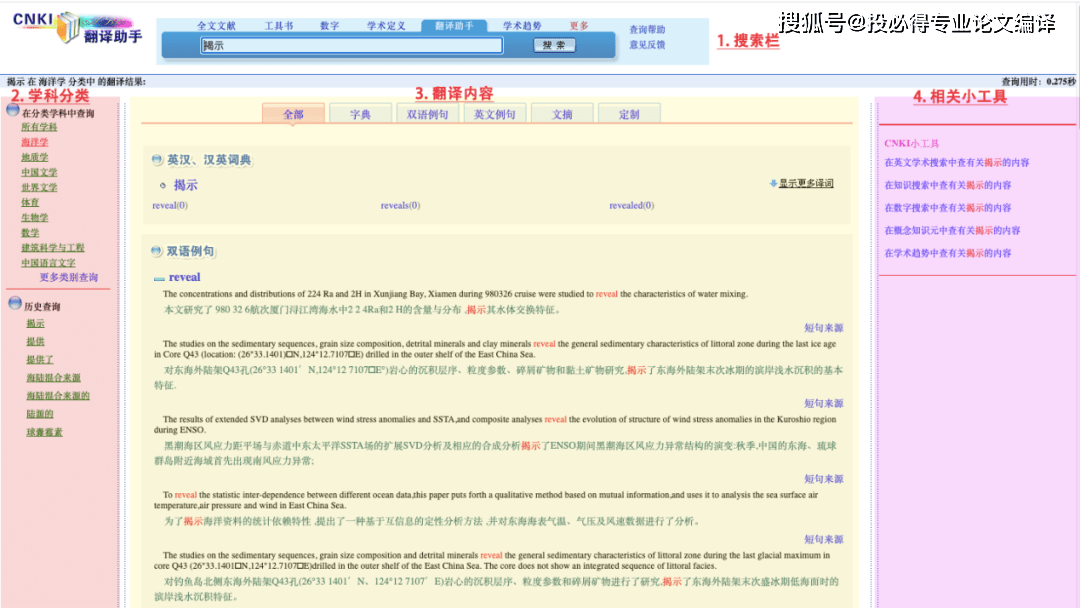
Task: Choose the 海洋学 subject
Action: pyautogui.click(x=34, y=143)
